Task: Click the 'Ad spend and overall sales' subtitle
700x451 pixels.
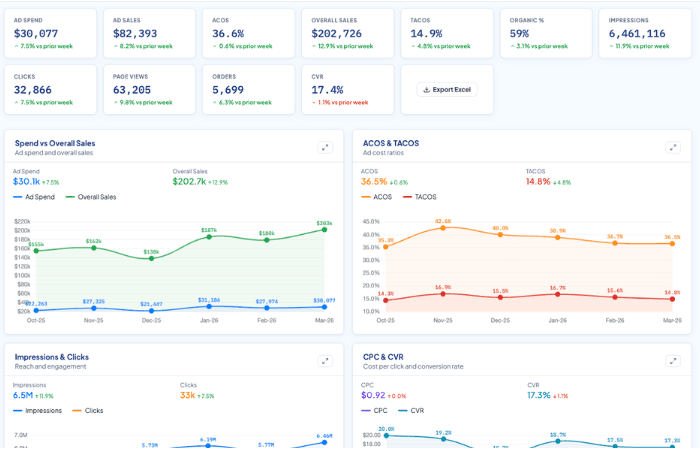Action: (x=54, y=153)
